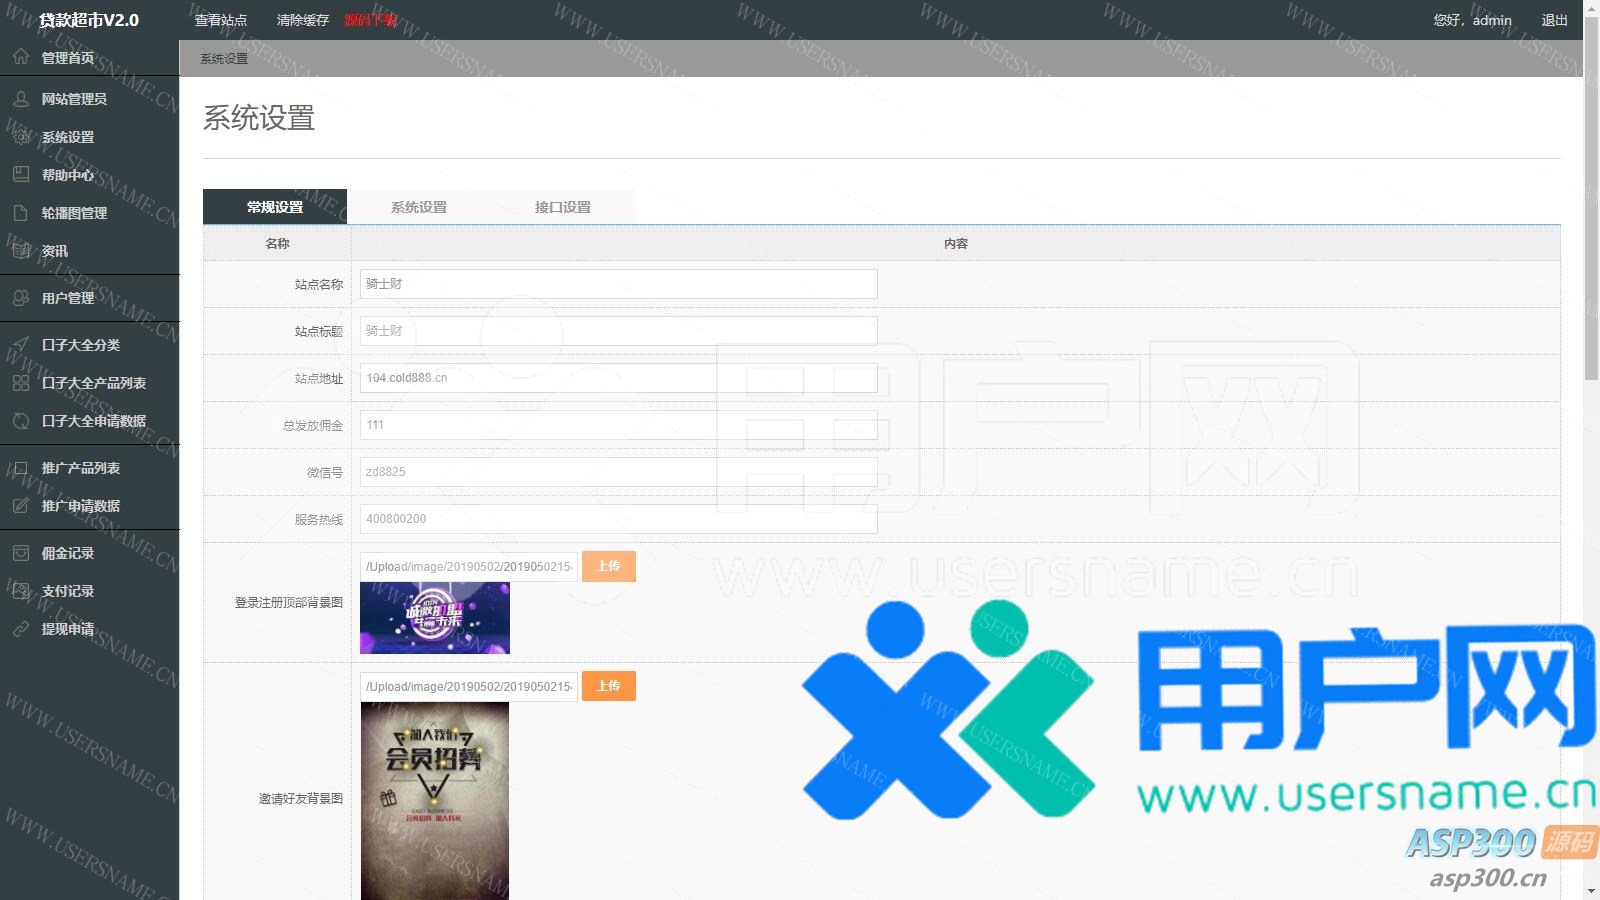Viewport: 1600px width, 900px height.
Task: Open 查看站点 in the top bar
Action: 220,20
